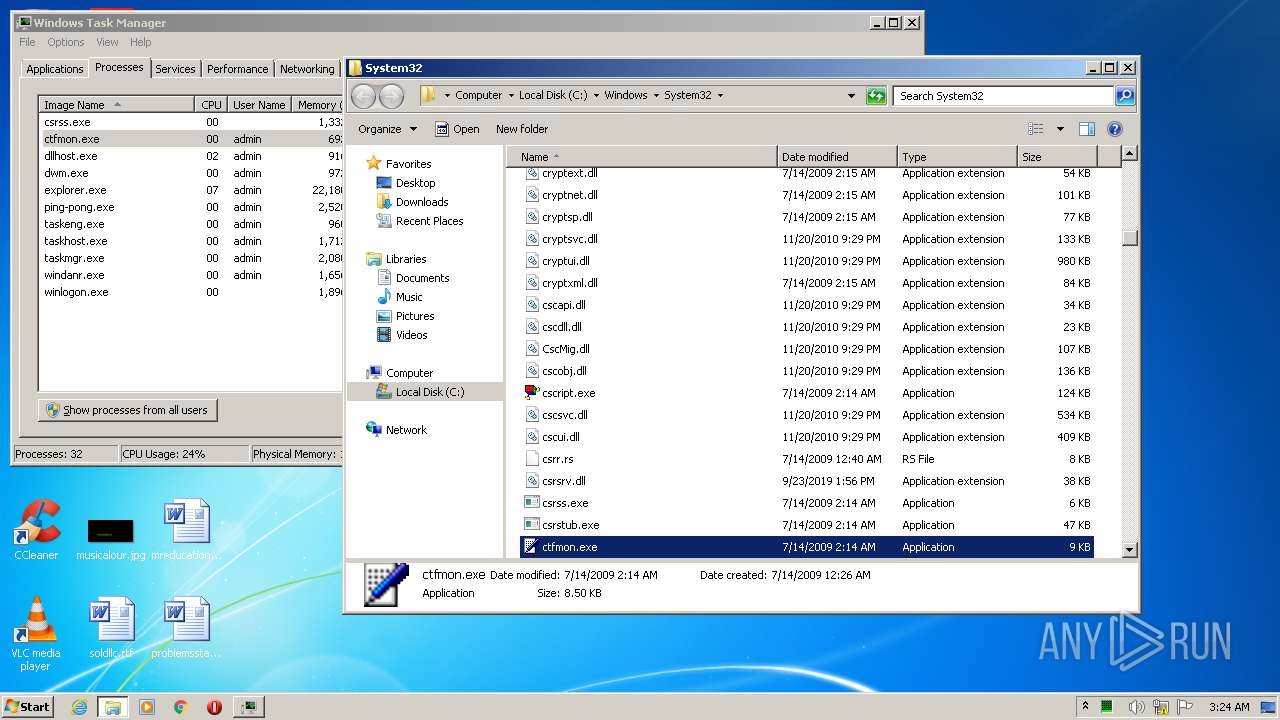Screen dimensions: 1280x720
Task: Switch to Services tab in Task Manager
Action: click(x=175, y=69)
